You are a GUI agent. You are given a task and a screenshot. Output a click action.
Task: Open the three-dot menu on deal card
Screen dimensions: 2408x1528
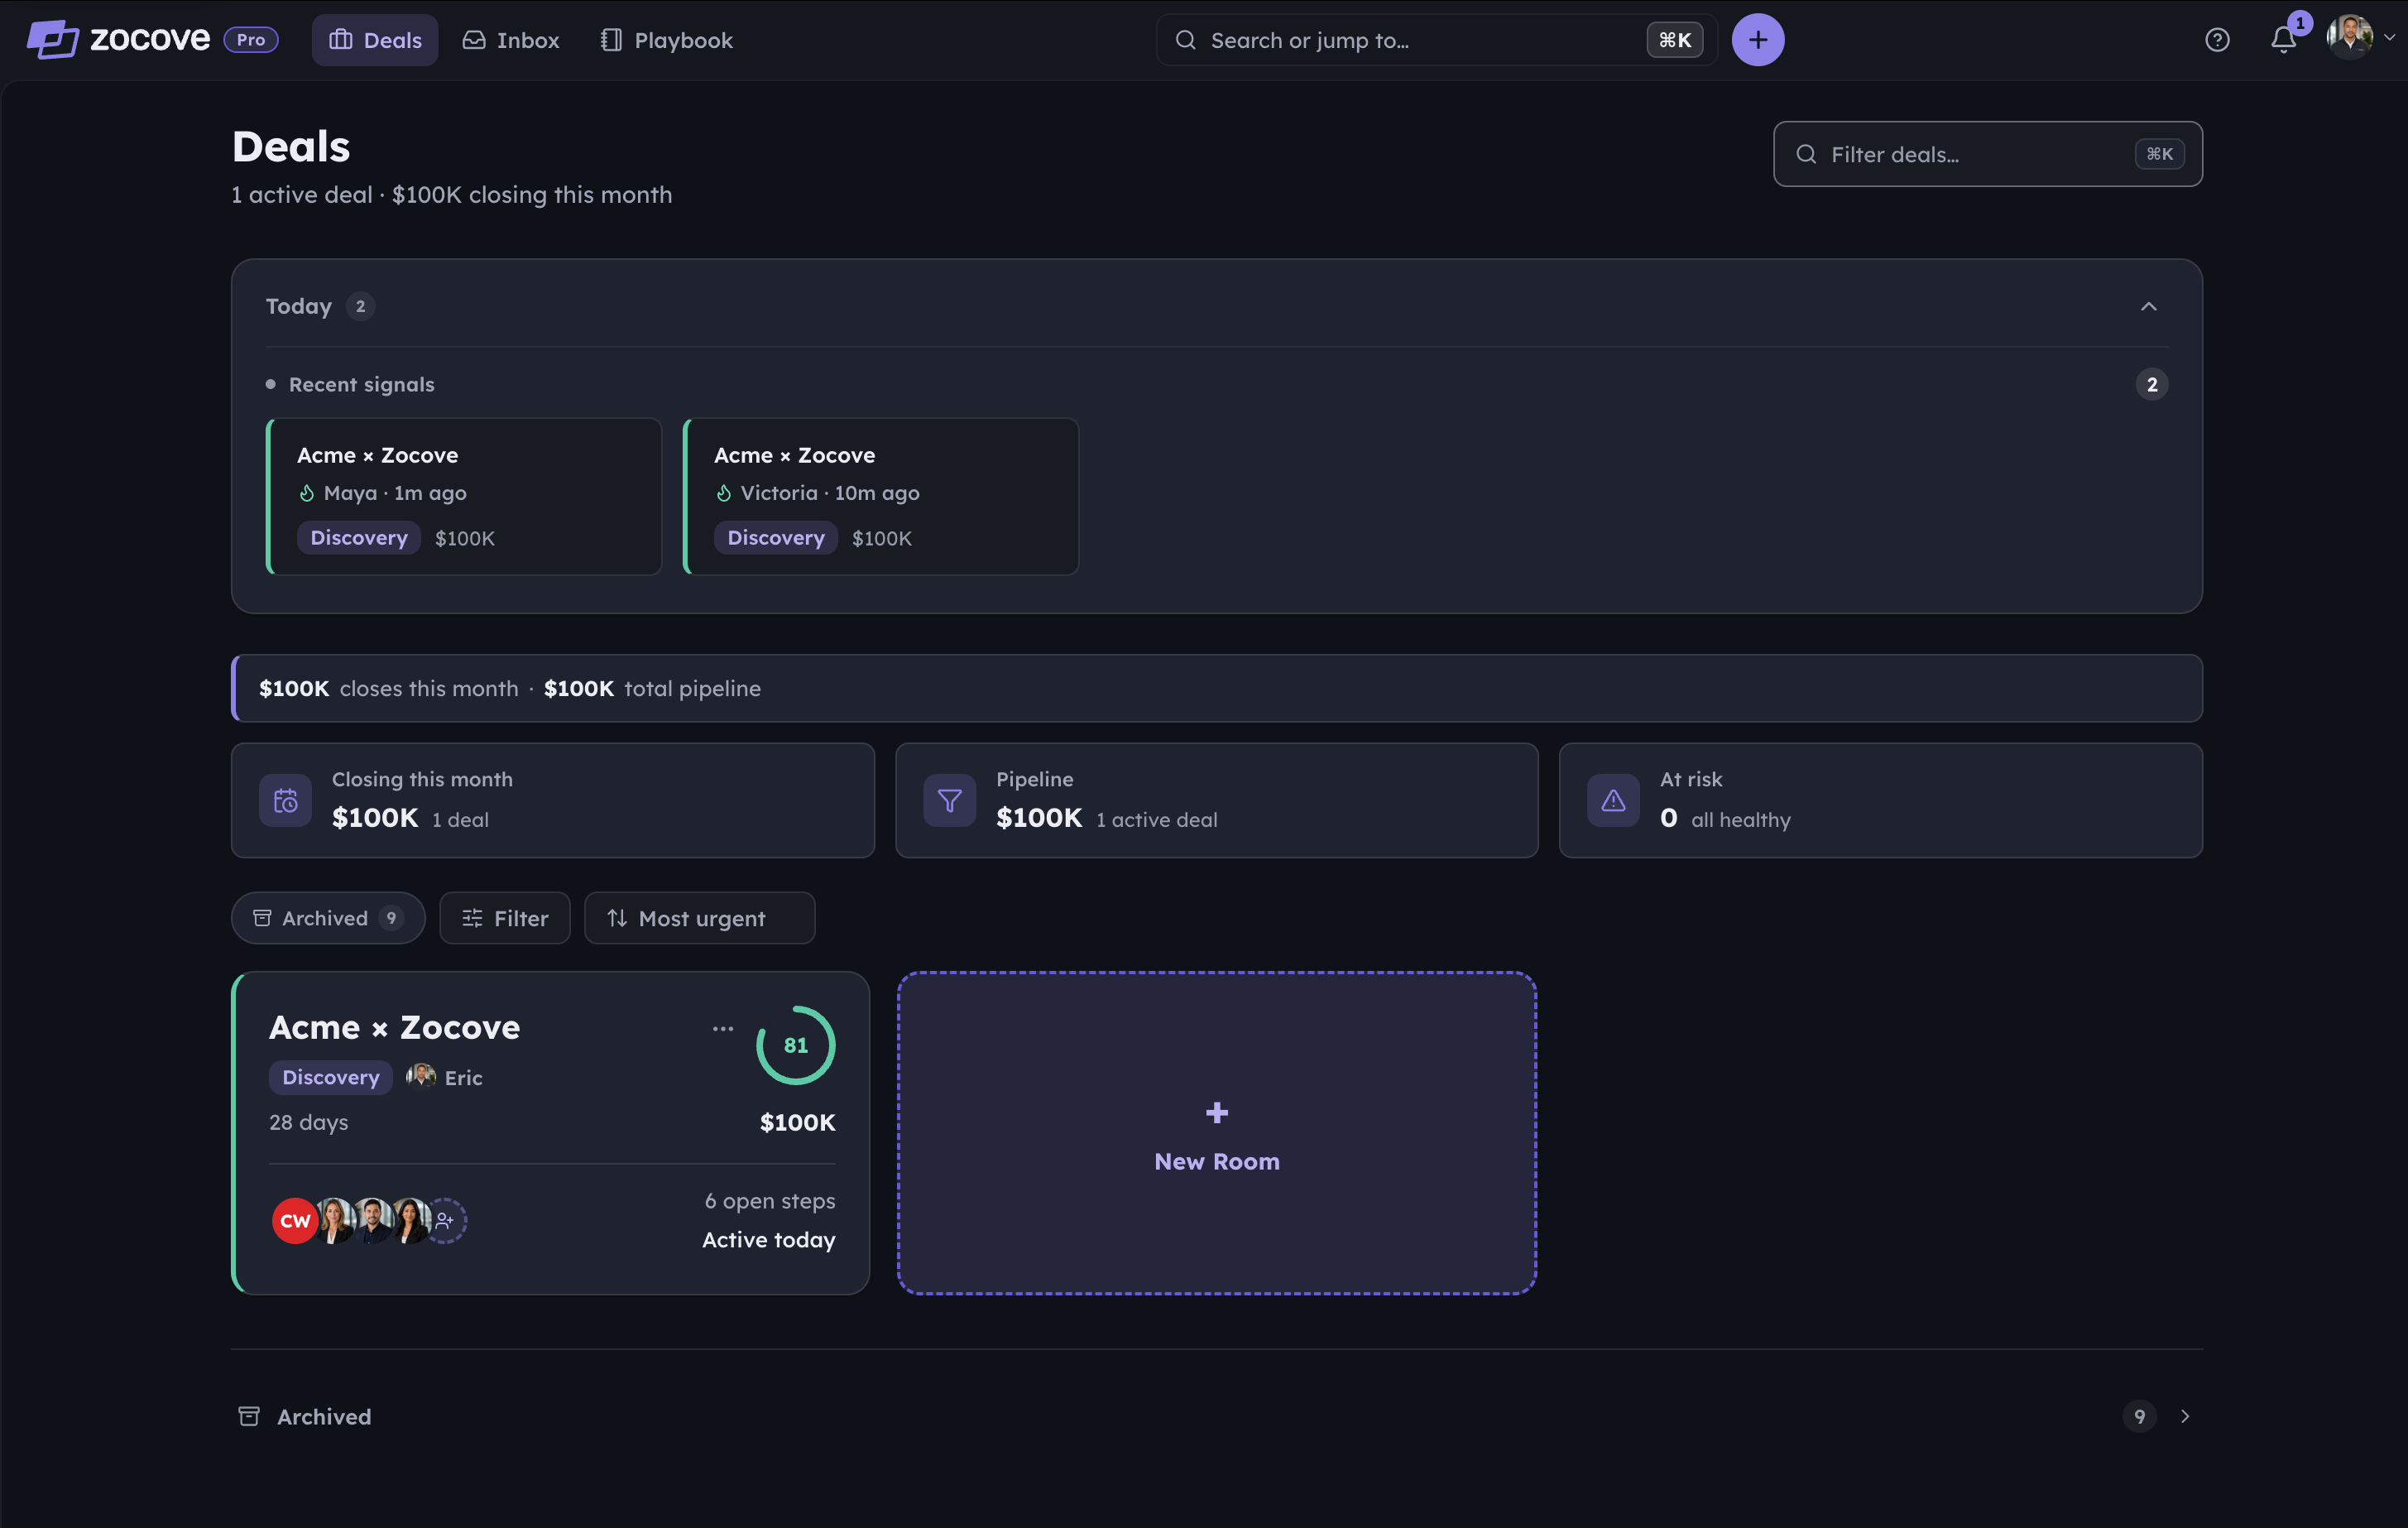point(723,1028)
